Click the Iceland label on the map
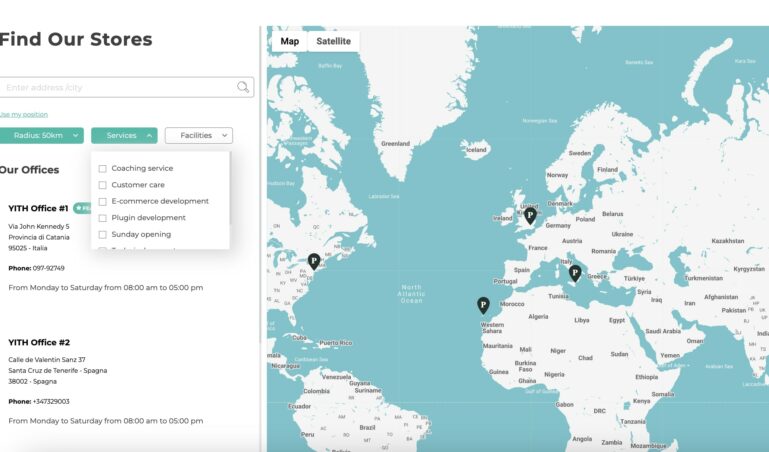Screen dimensions: 769x452 [x=476, y=150]
